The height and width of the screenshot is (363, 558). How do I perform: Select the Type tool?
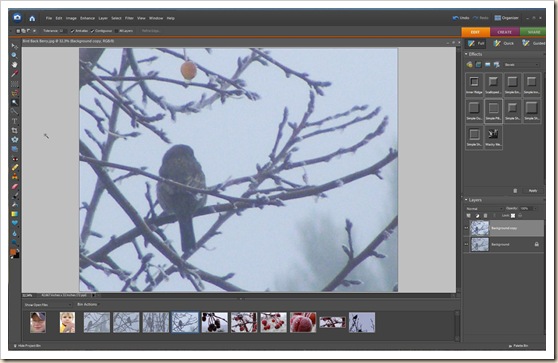pyautogui.click(x=15, y=121)
